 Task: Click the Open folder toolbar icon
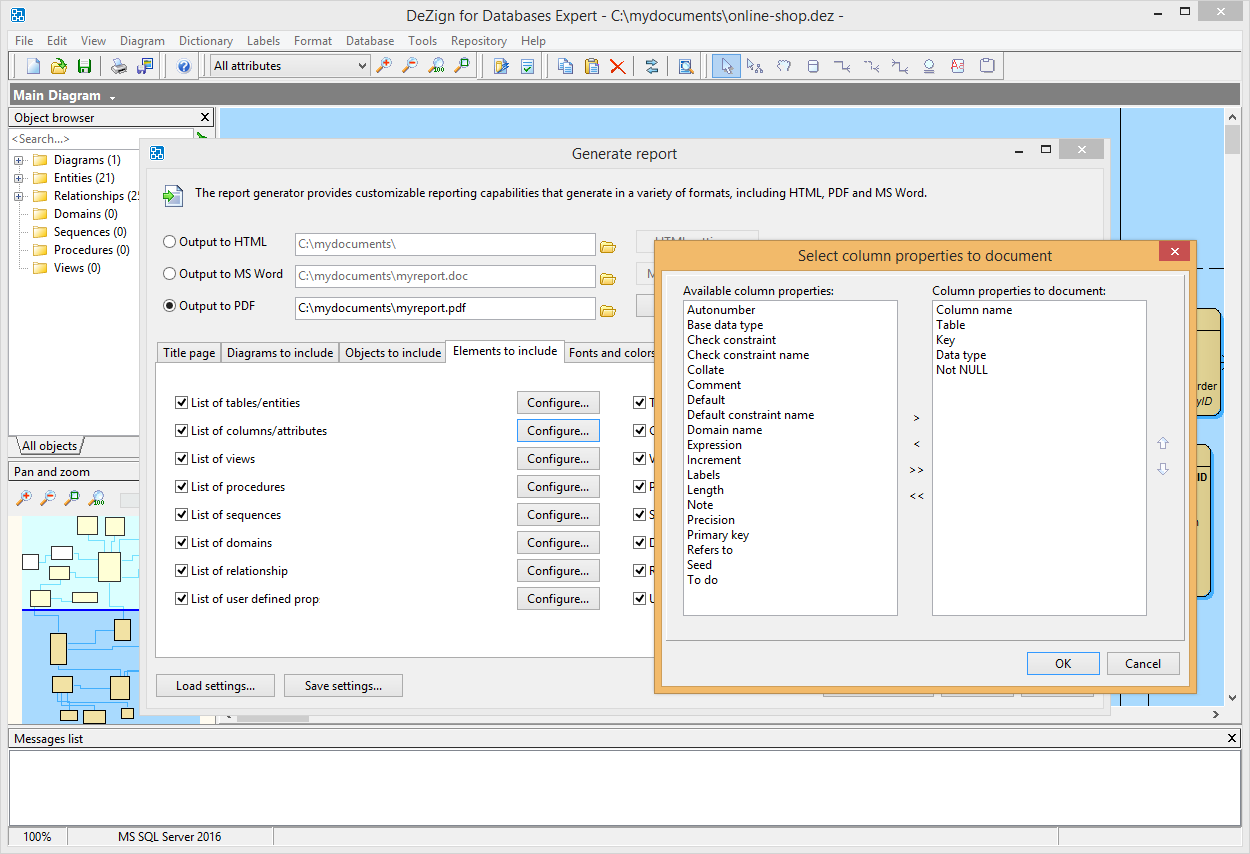(59, 66)
